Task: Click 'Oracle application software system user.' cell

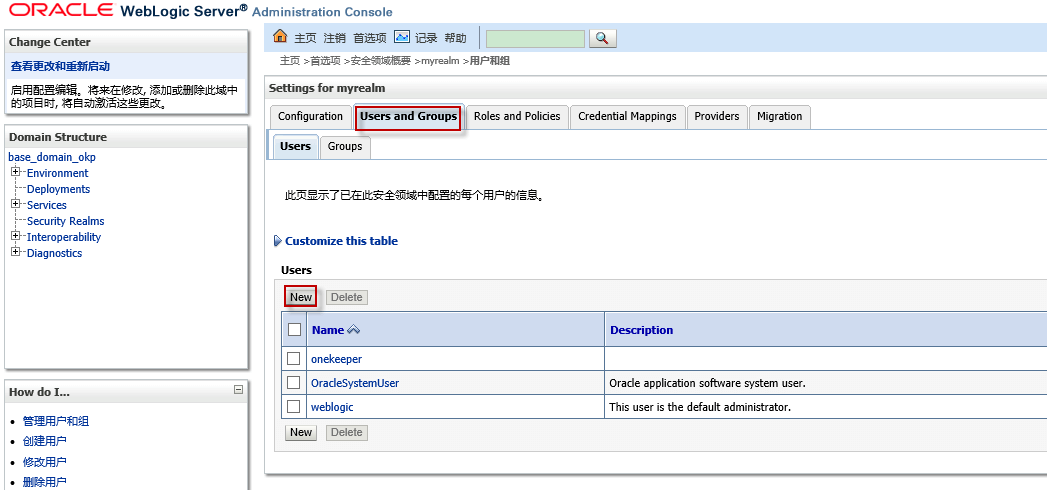Action: (x=708, y=383)
